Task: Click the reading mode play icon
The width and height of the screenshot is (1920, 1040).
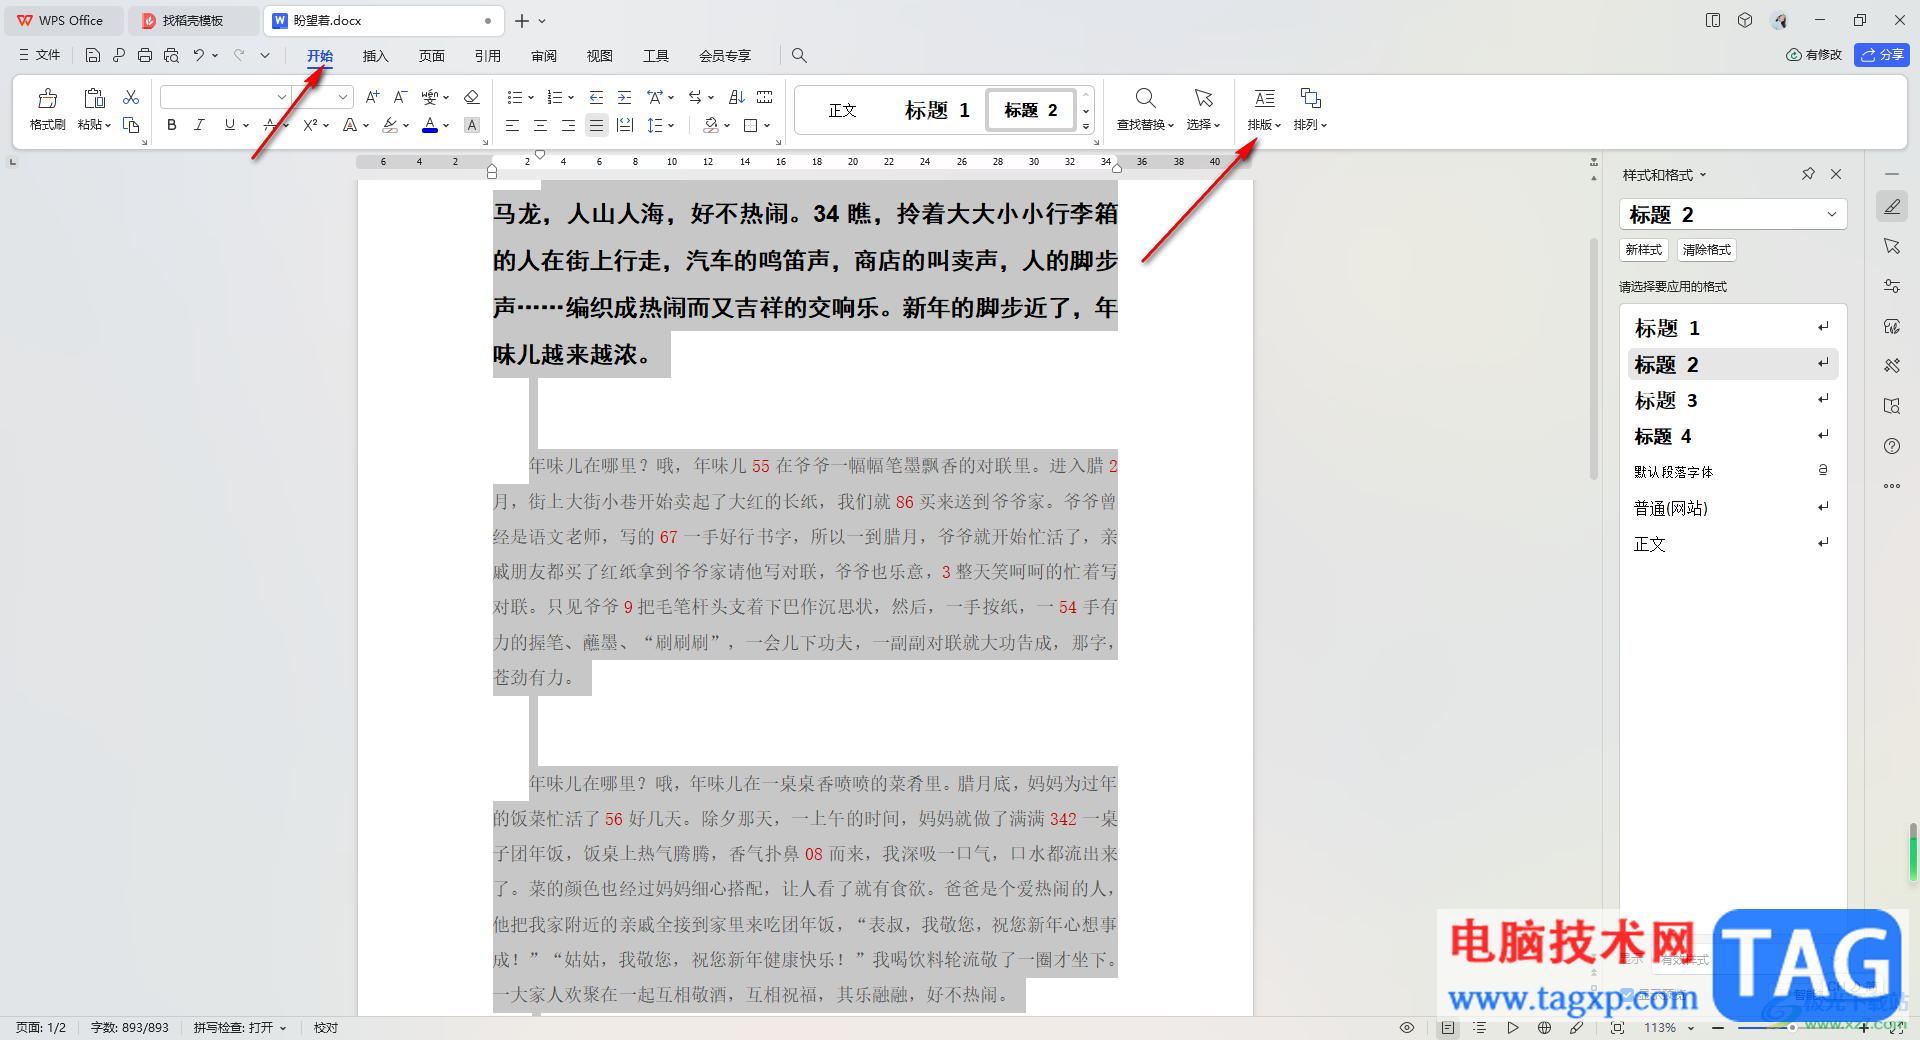Action: 1512,1027
